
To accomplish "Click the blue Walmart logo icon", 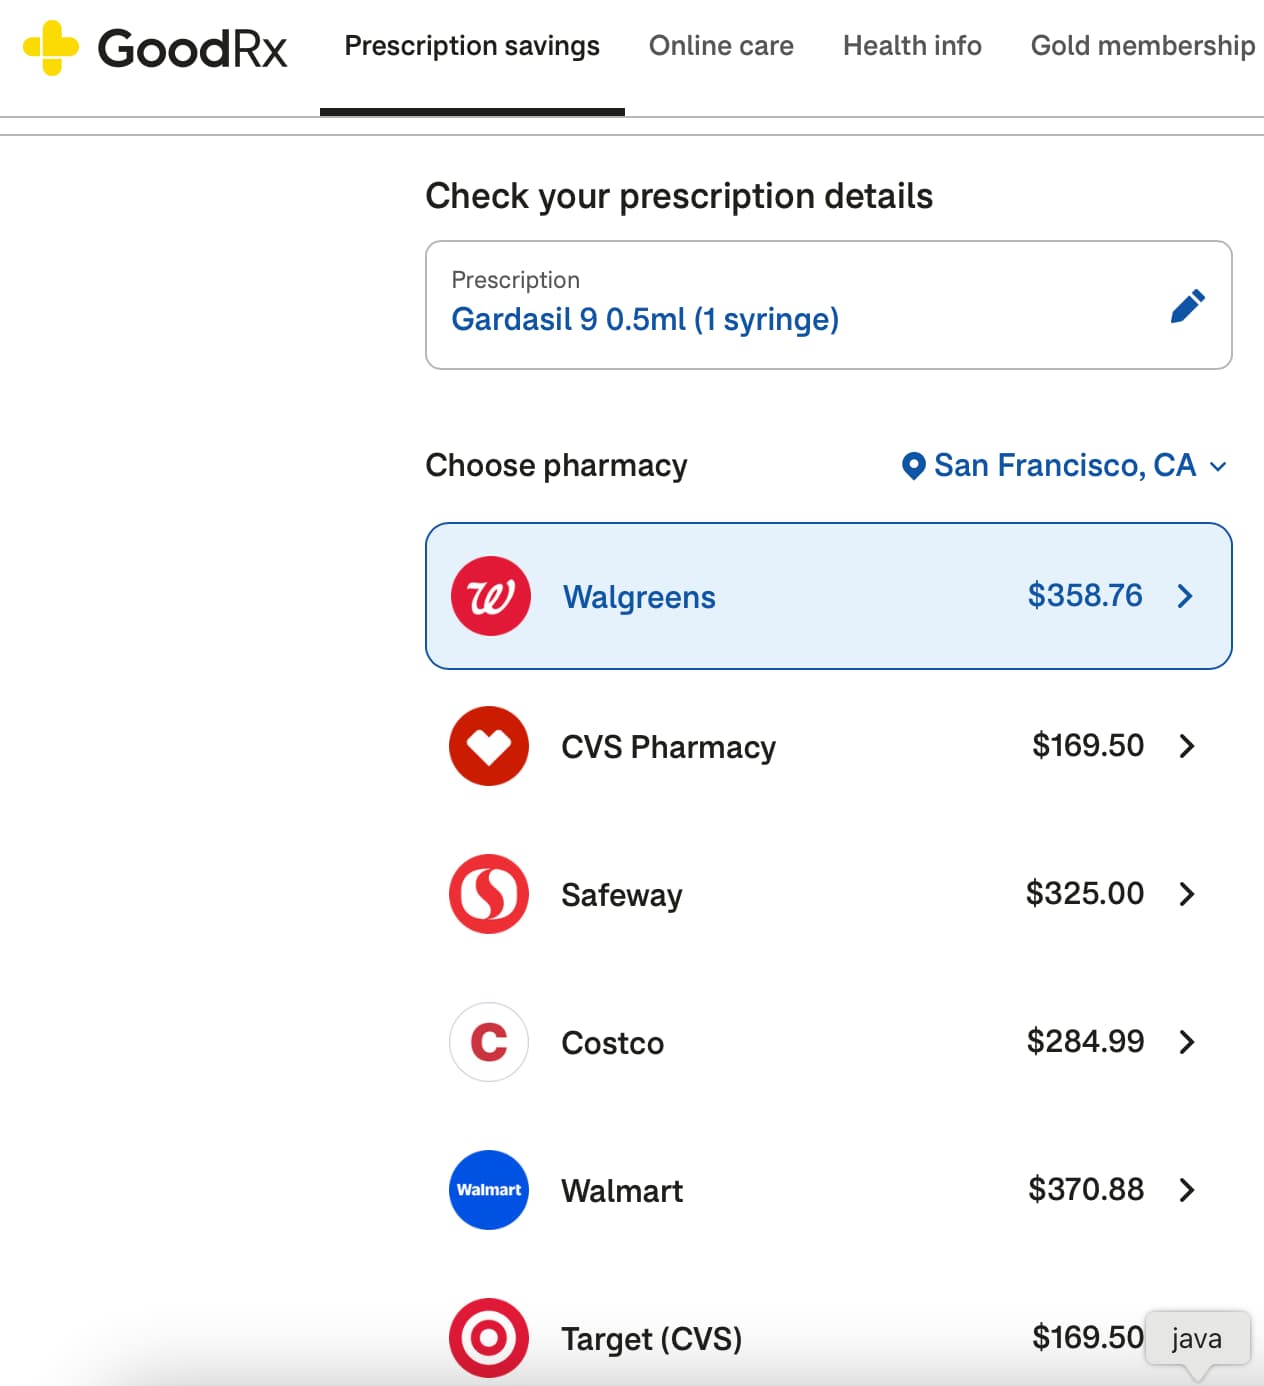I will 489,1190.
